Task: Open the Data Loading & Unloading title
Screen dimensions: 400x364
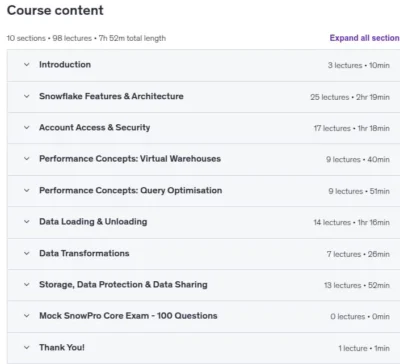Action: [93, 222]
